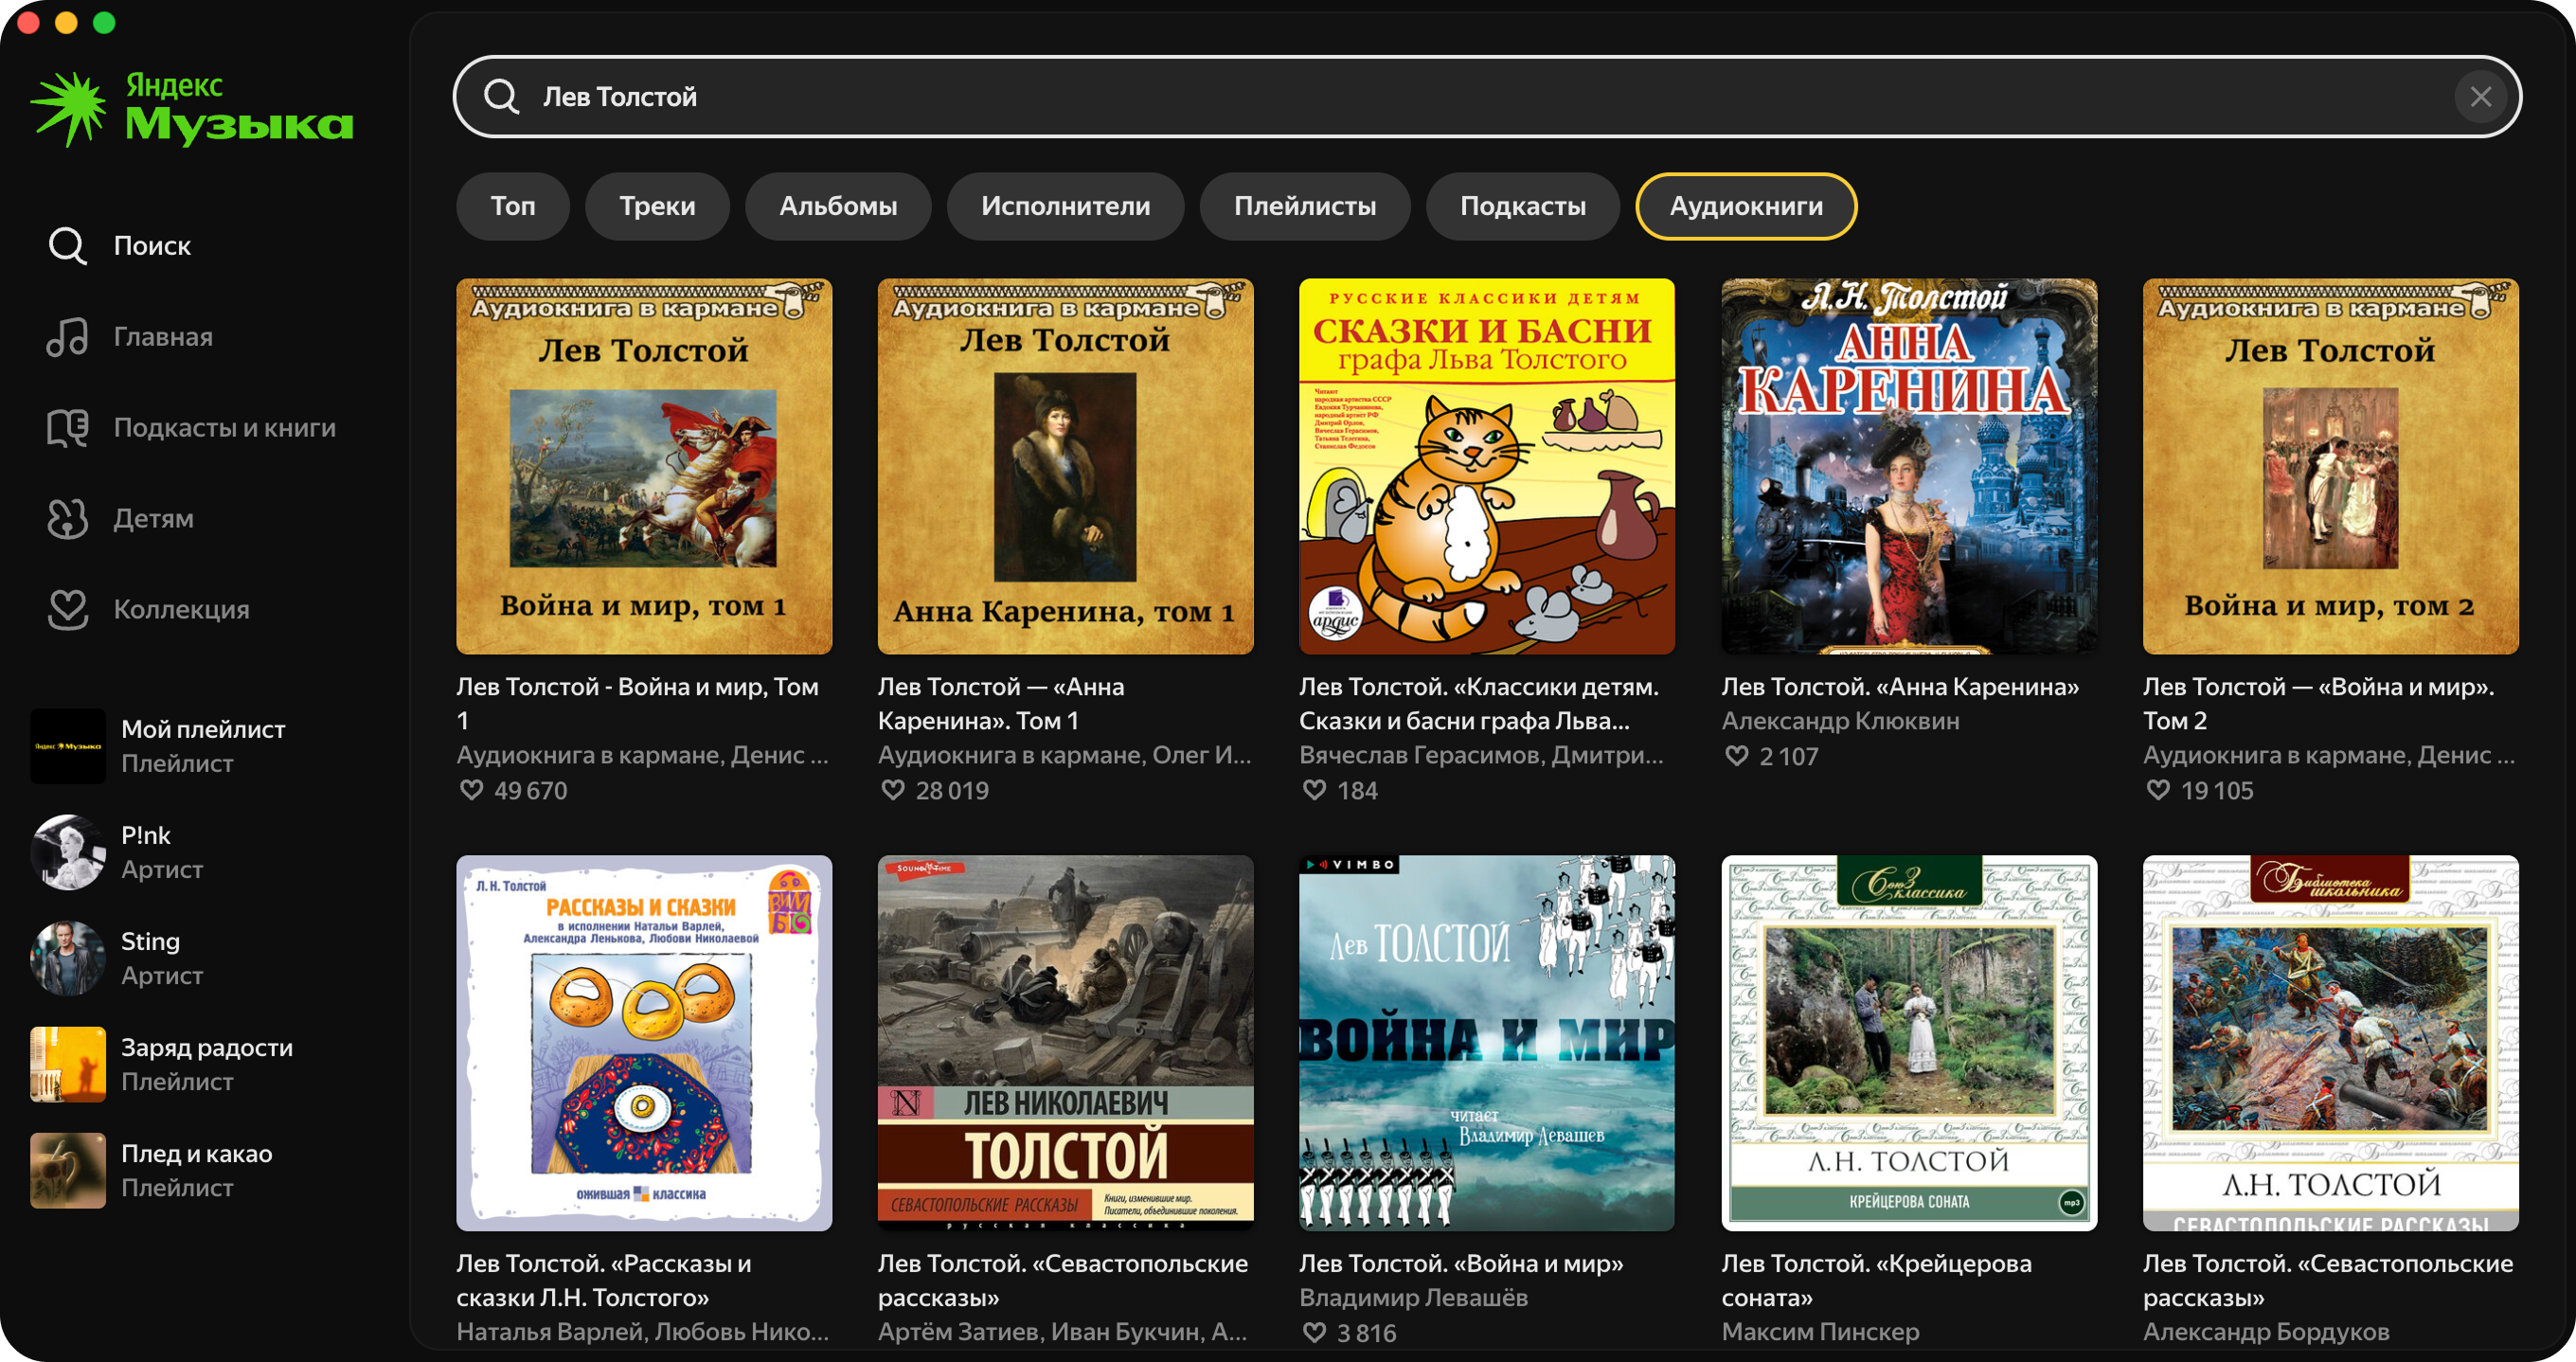Click the Детям sidebar icon
The image size is (2576, 1362).
tap(67, 519)
